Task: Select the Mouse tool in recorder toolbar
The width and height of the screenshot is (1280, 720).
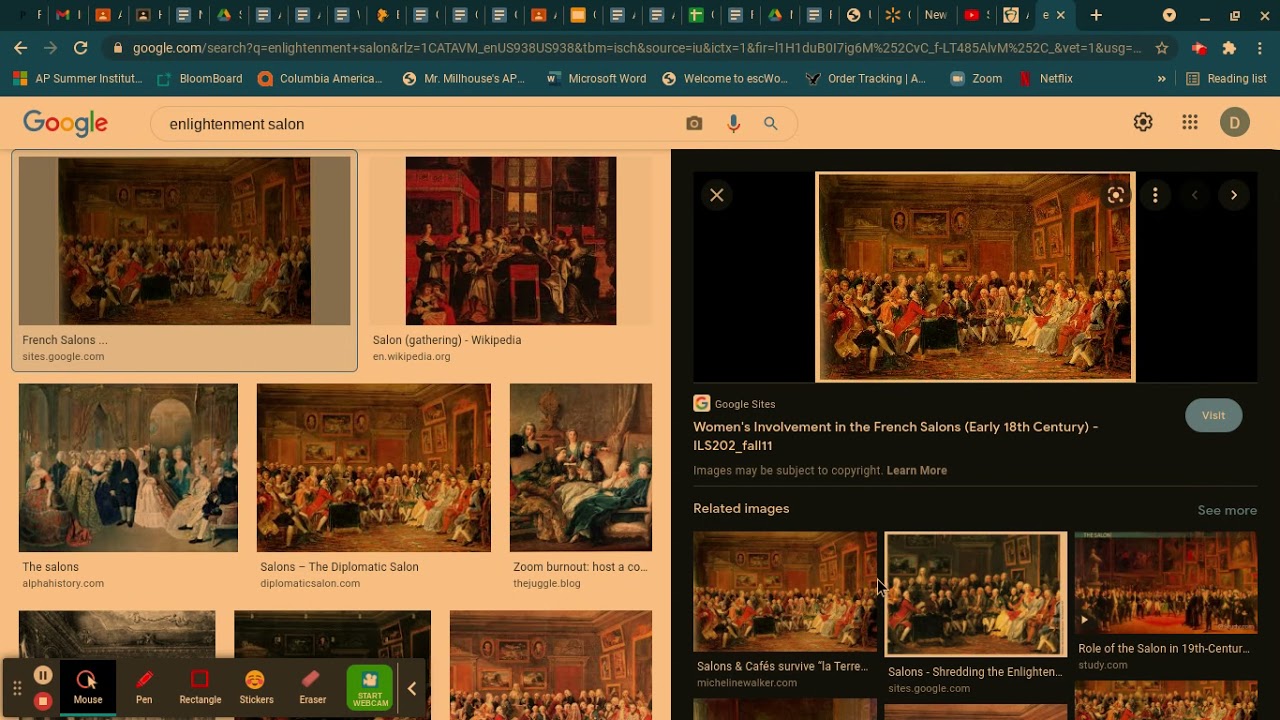Action: [x=88, y=687]
